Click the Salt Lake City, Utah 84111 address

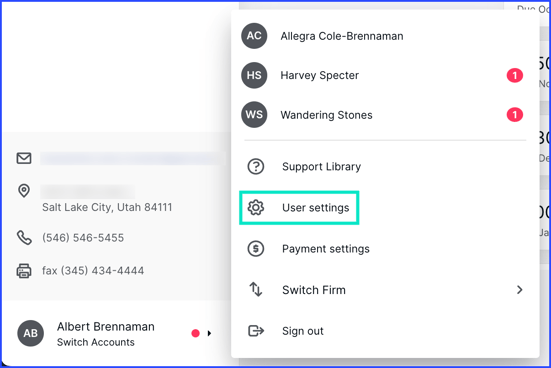coord(107,207)
